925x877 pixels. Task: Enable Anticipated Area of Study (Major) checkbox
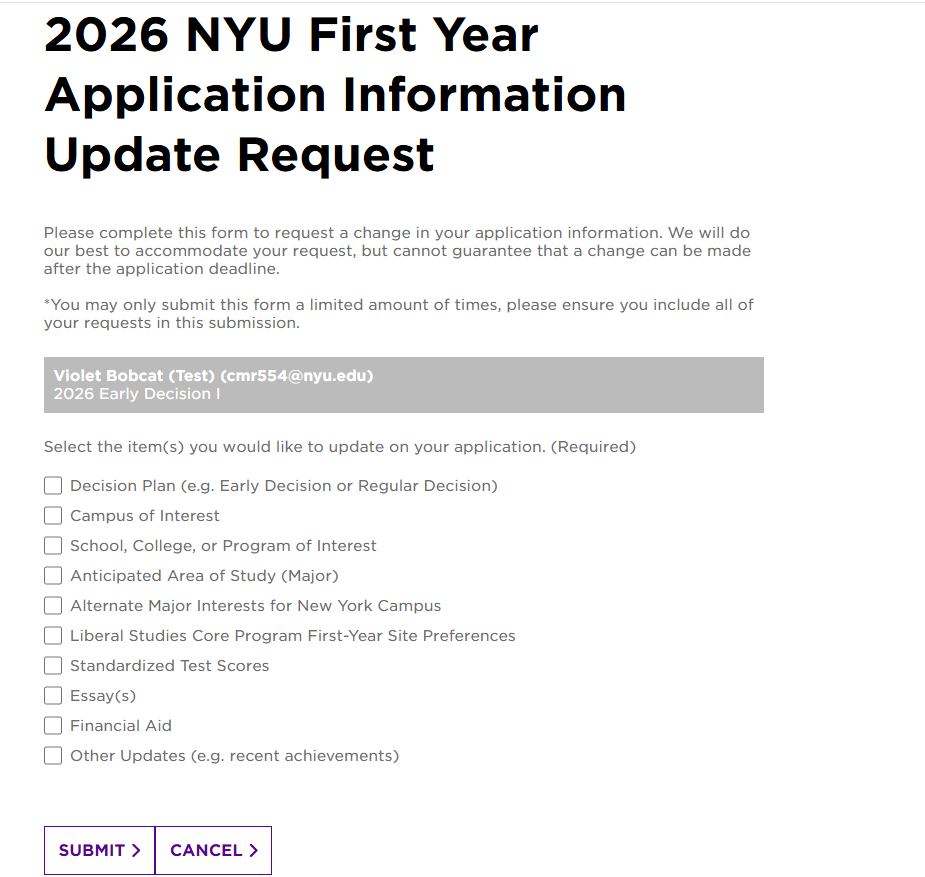pyautogui.click(x=53, y=576)
